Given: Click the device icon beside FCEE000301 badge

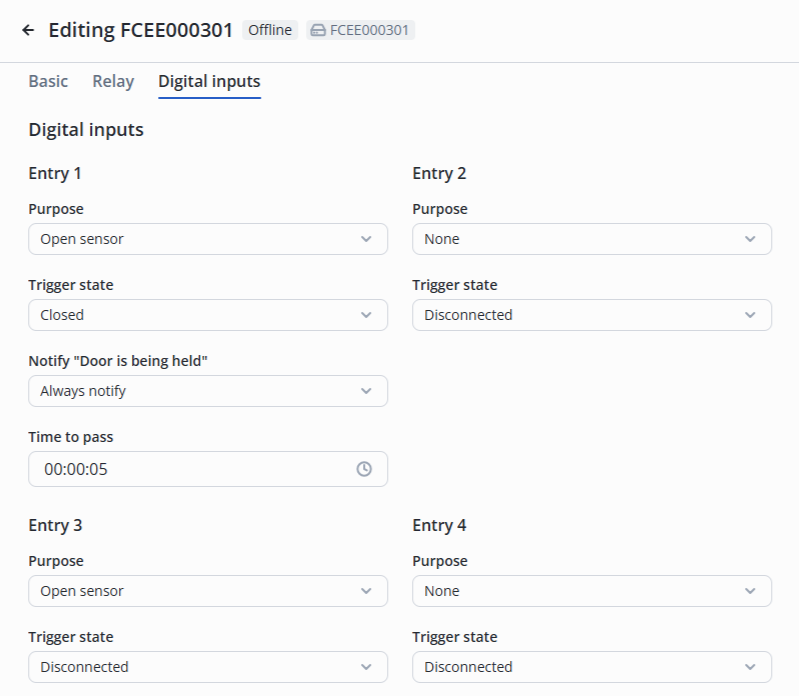Looking at the screenshot, I should (x=318, y=30).
